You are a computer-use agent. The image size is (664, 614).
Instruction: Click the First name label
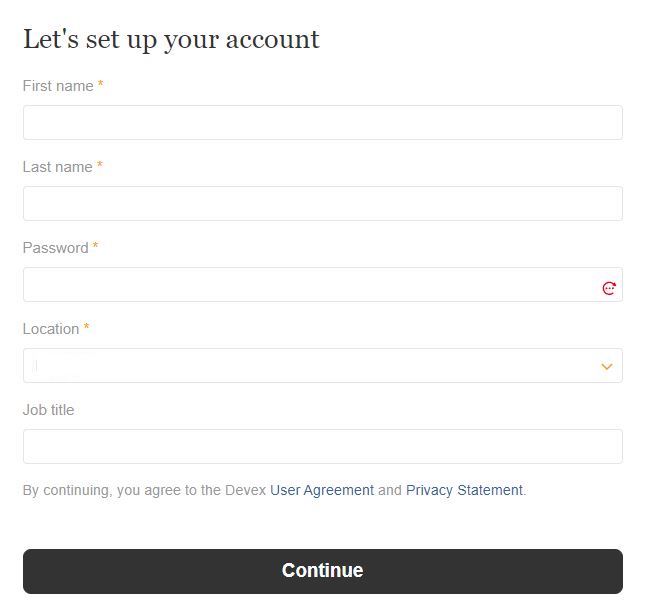[x=58, y=86]
